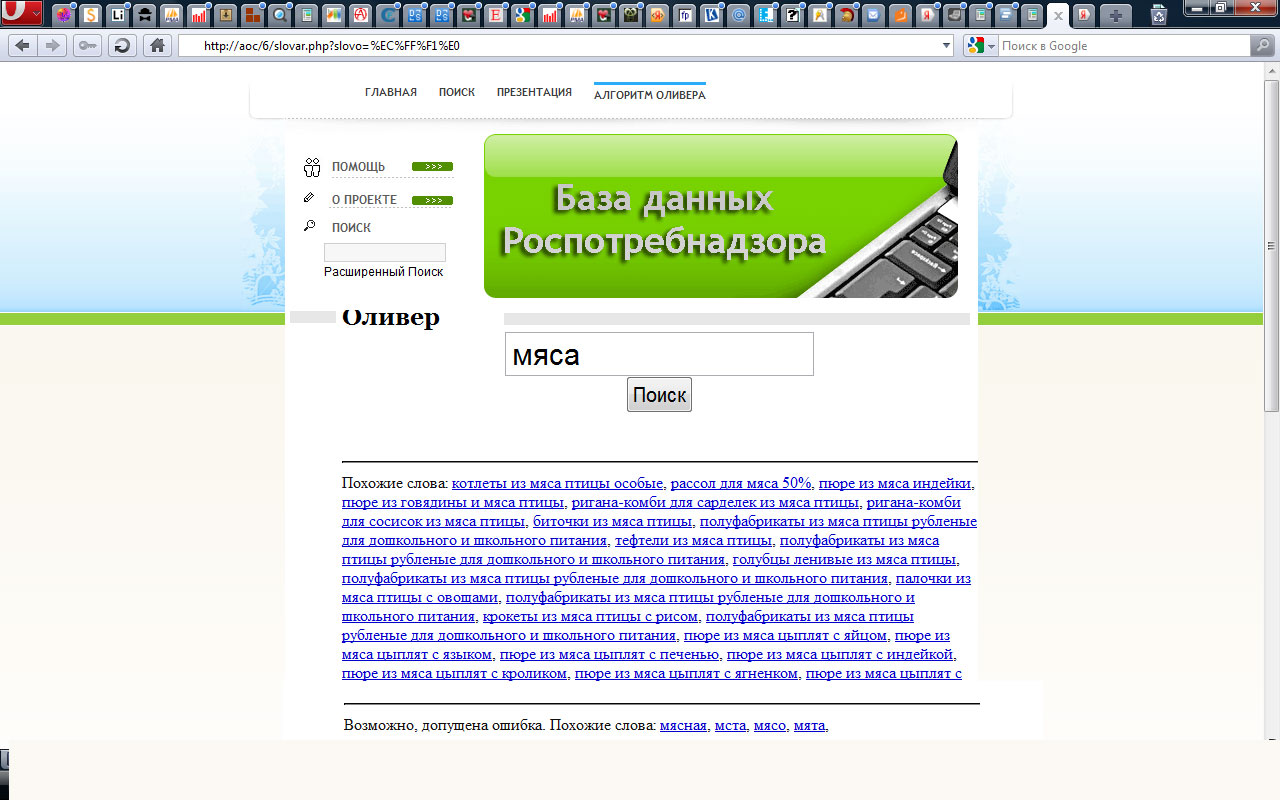Image resolution: width=1280 pixels, height=800 pixels.
Task: Open the red Opera menu button
Action: pyautogui.click(x=21, y=14)
